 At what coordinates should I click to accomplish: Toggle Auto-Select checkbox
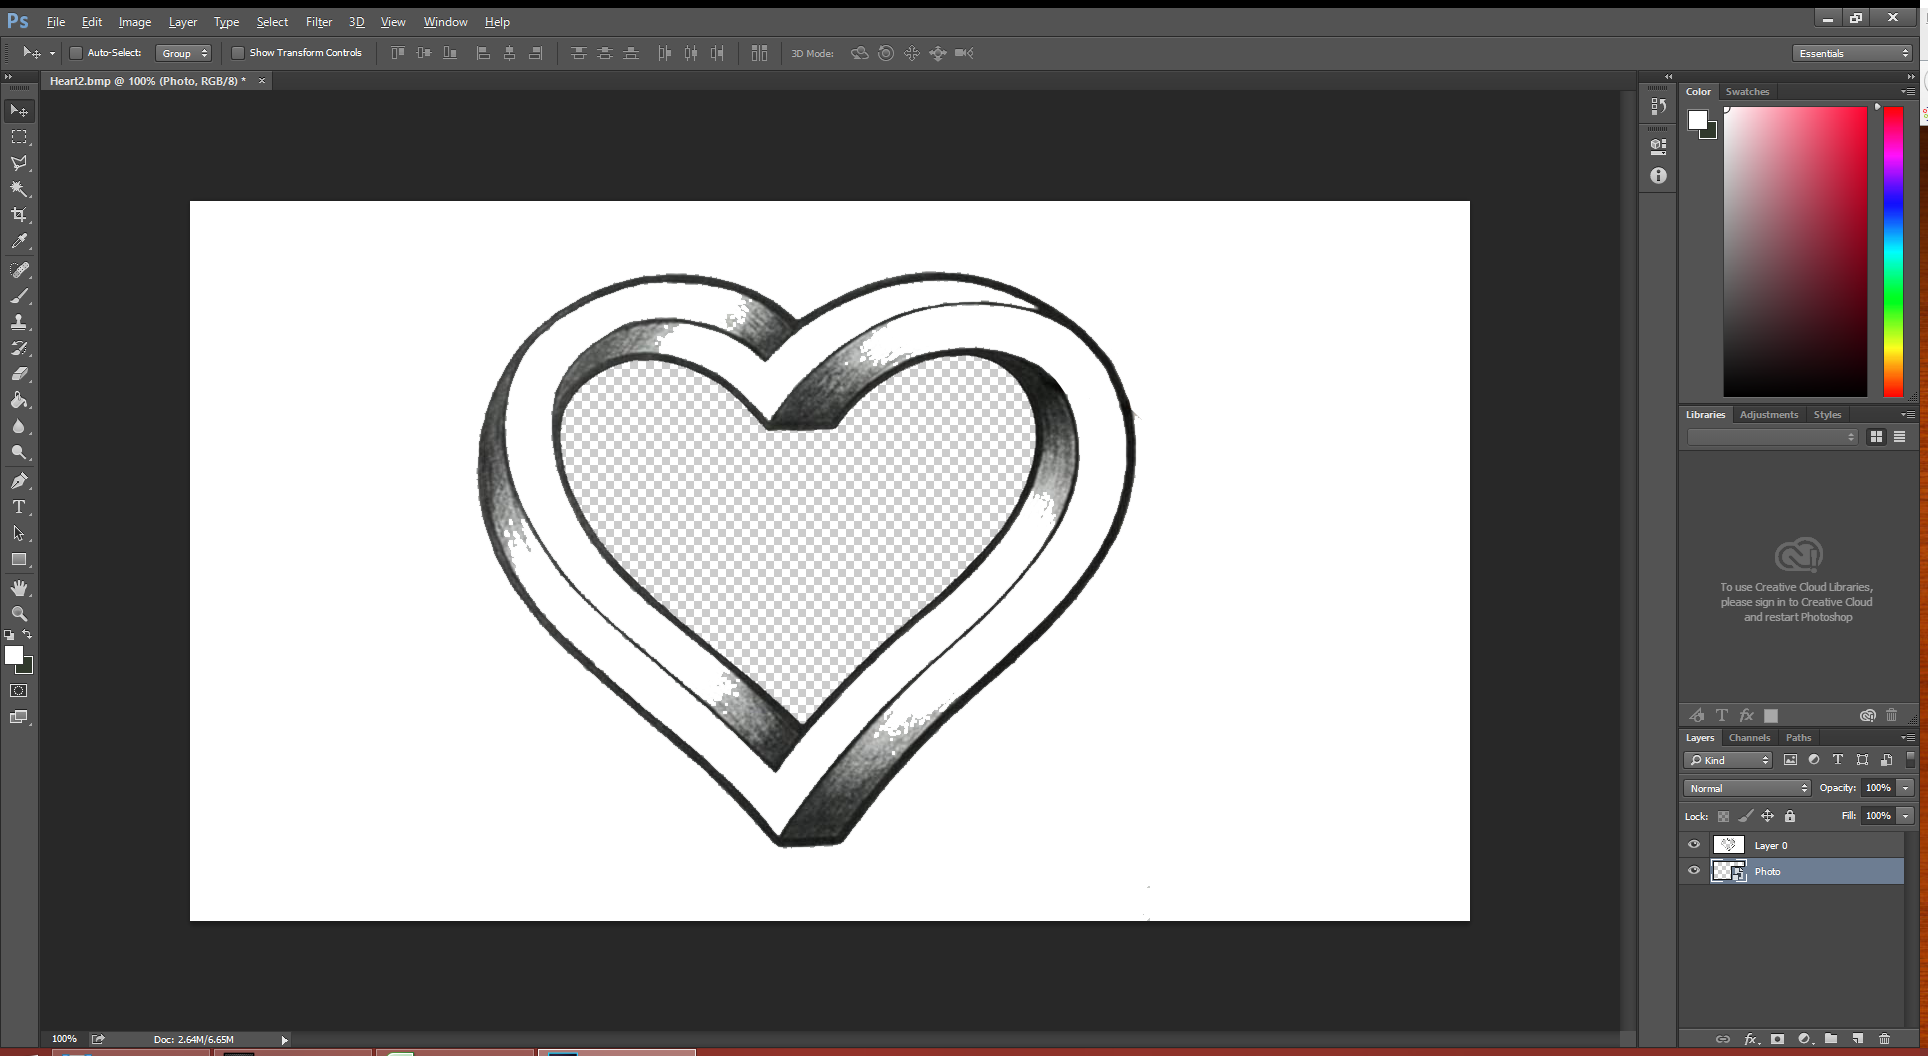pos(75,53)
